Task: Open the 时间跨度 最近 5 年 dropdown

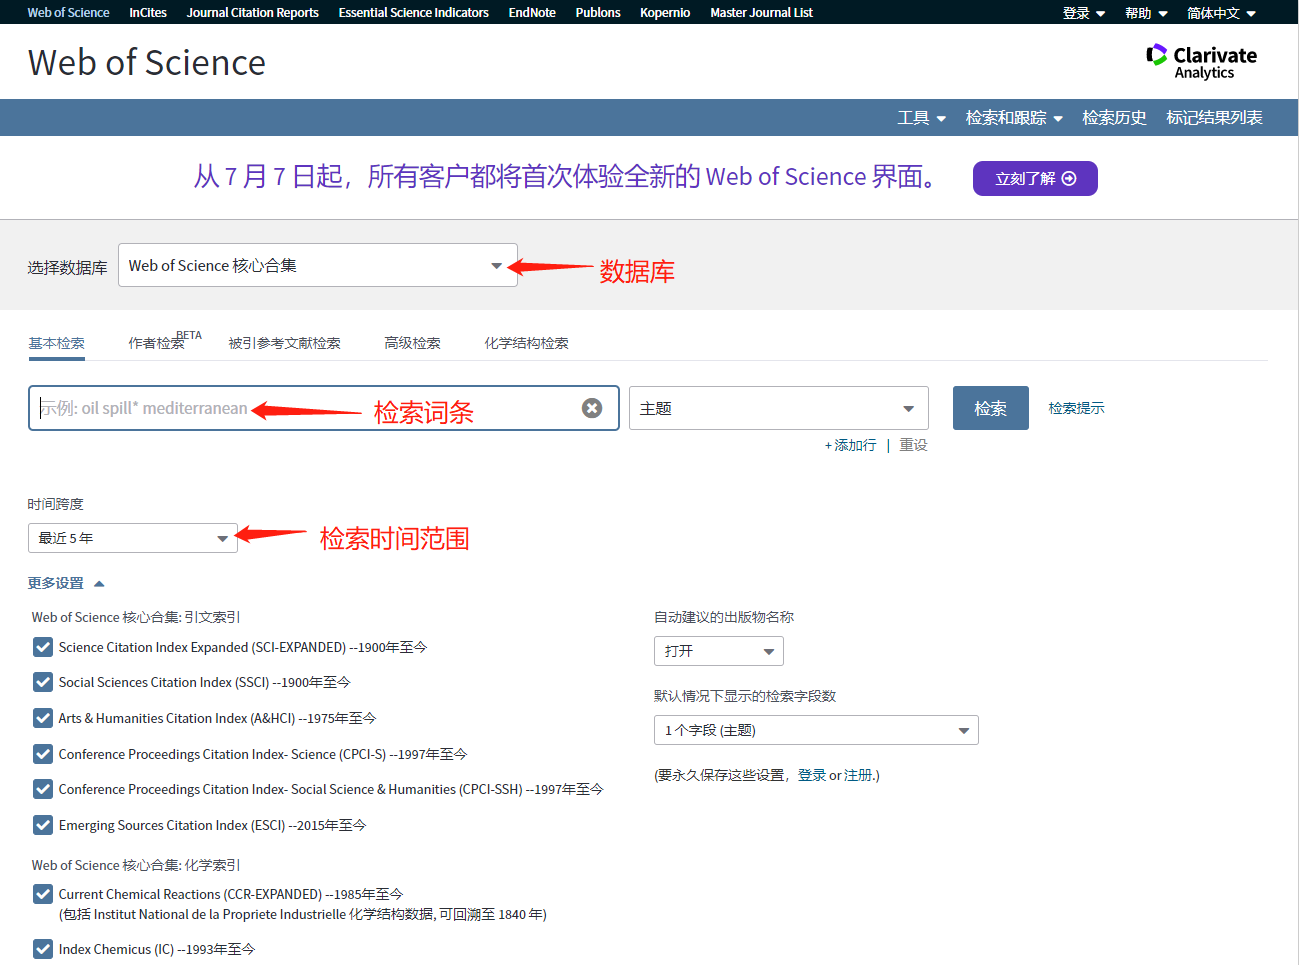Action: [133, 538]
